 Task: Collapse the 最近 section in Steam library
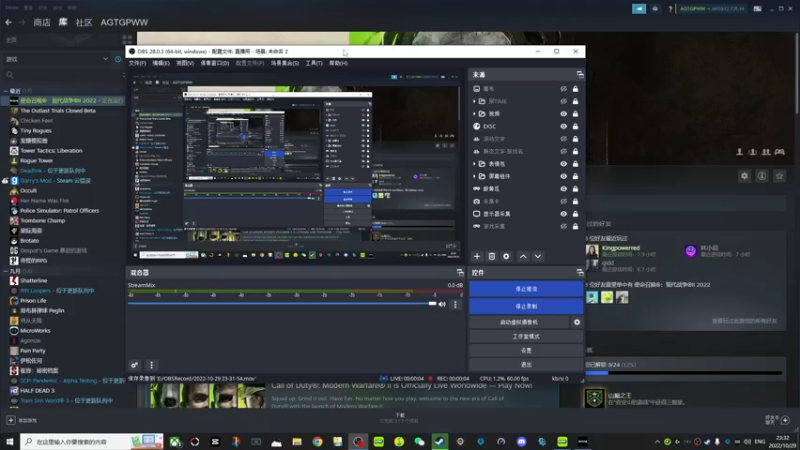[x=6, y=91]
